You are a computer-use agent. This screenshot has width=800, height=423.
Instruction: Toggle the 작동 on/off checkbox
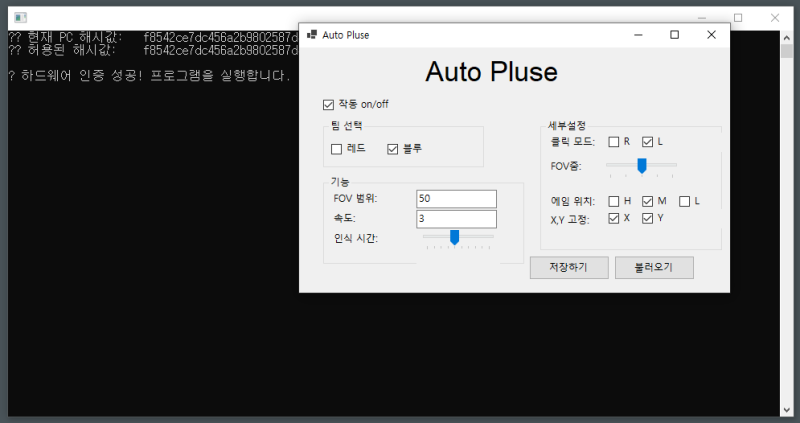(x=328, y=104)
